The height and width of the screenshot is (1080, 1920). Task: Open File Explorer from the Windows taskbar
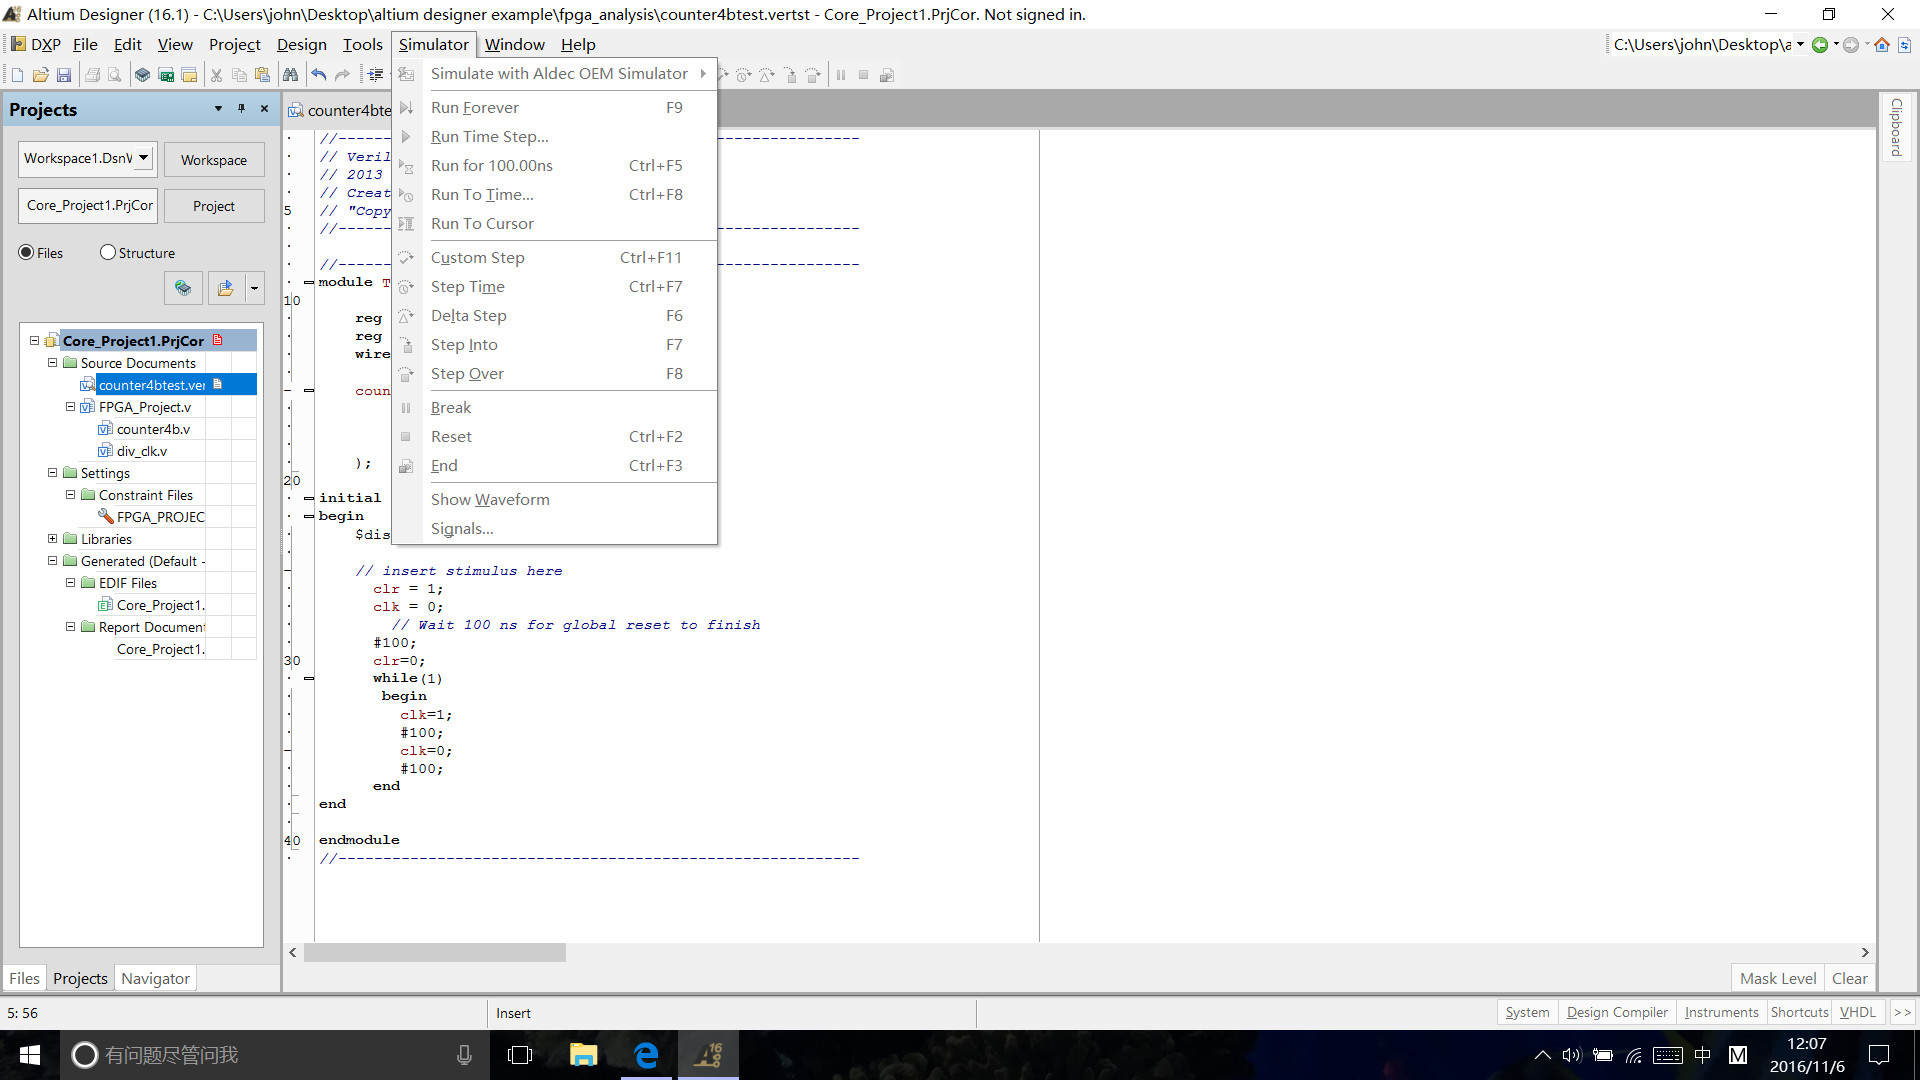pyautogui.click(x=583, y=1055)
